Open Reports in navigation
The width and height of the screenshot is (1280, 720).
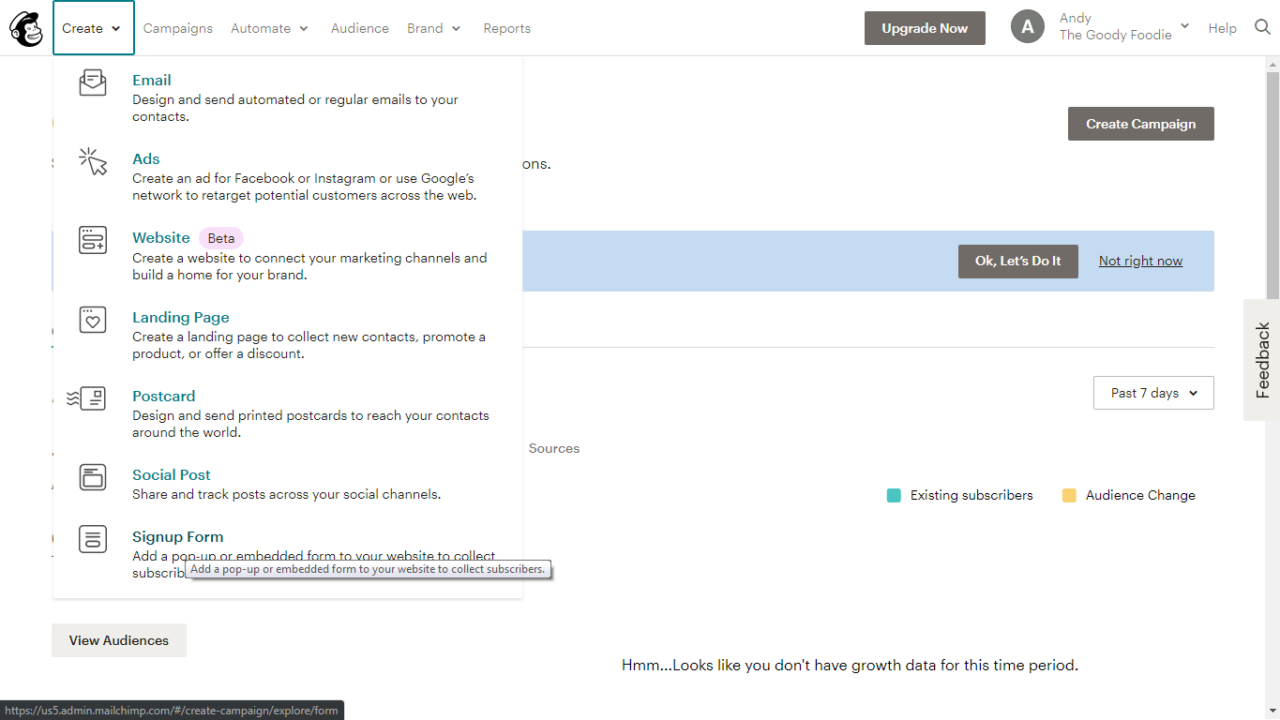(507, 28)
